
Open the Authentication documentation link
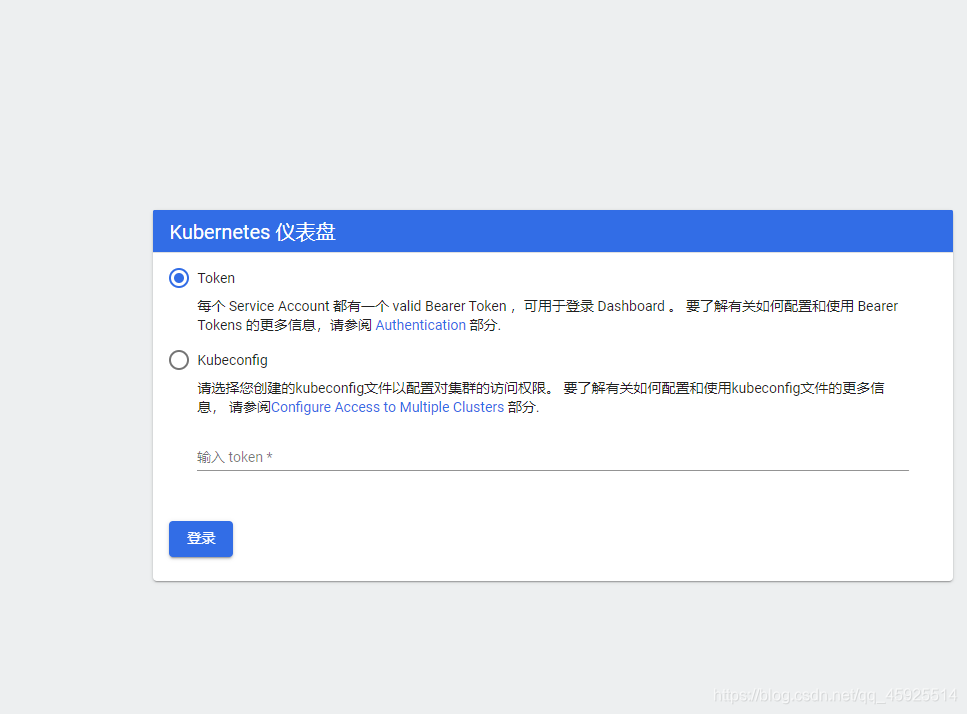[421, 325]
